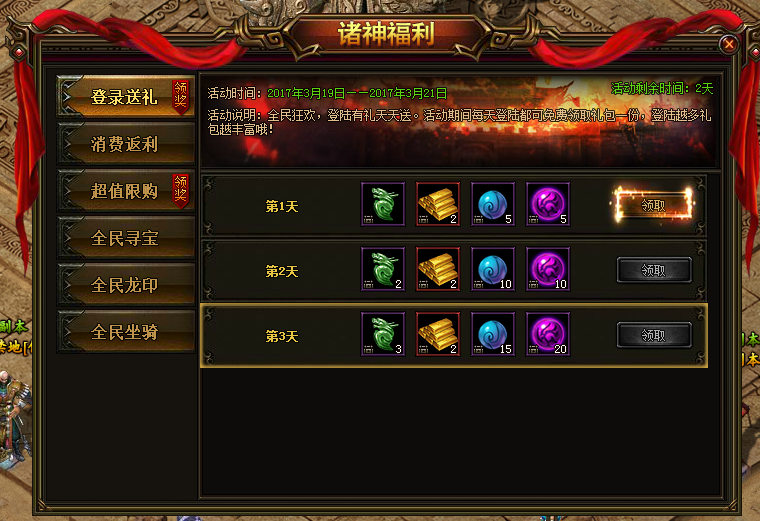Screen dimensions: 760x521
Task: Open the 登录送礼 tab
Action: [x=126, y=96]
